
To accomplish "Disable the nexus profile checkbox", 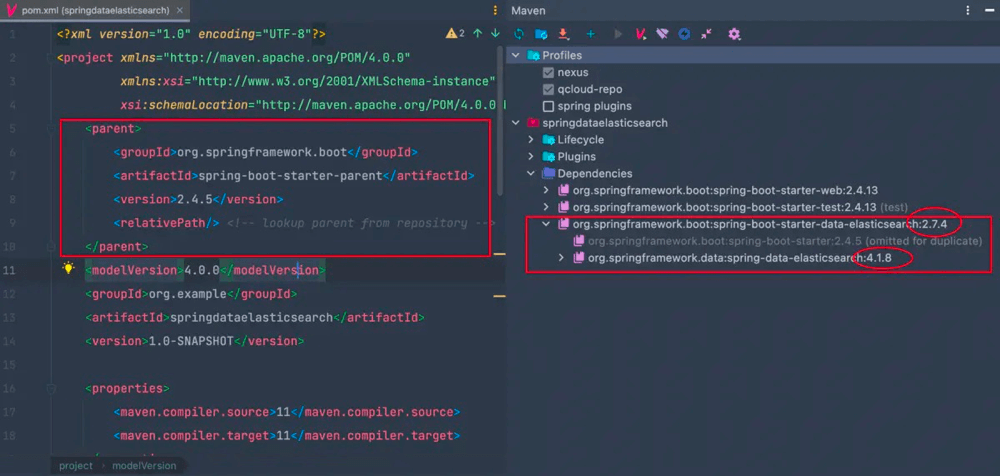I will click(x=548, y=73).
